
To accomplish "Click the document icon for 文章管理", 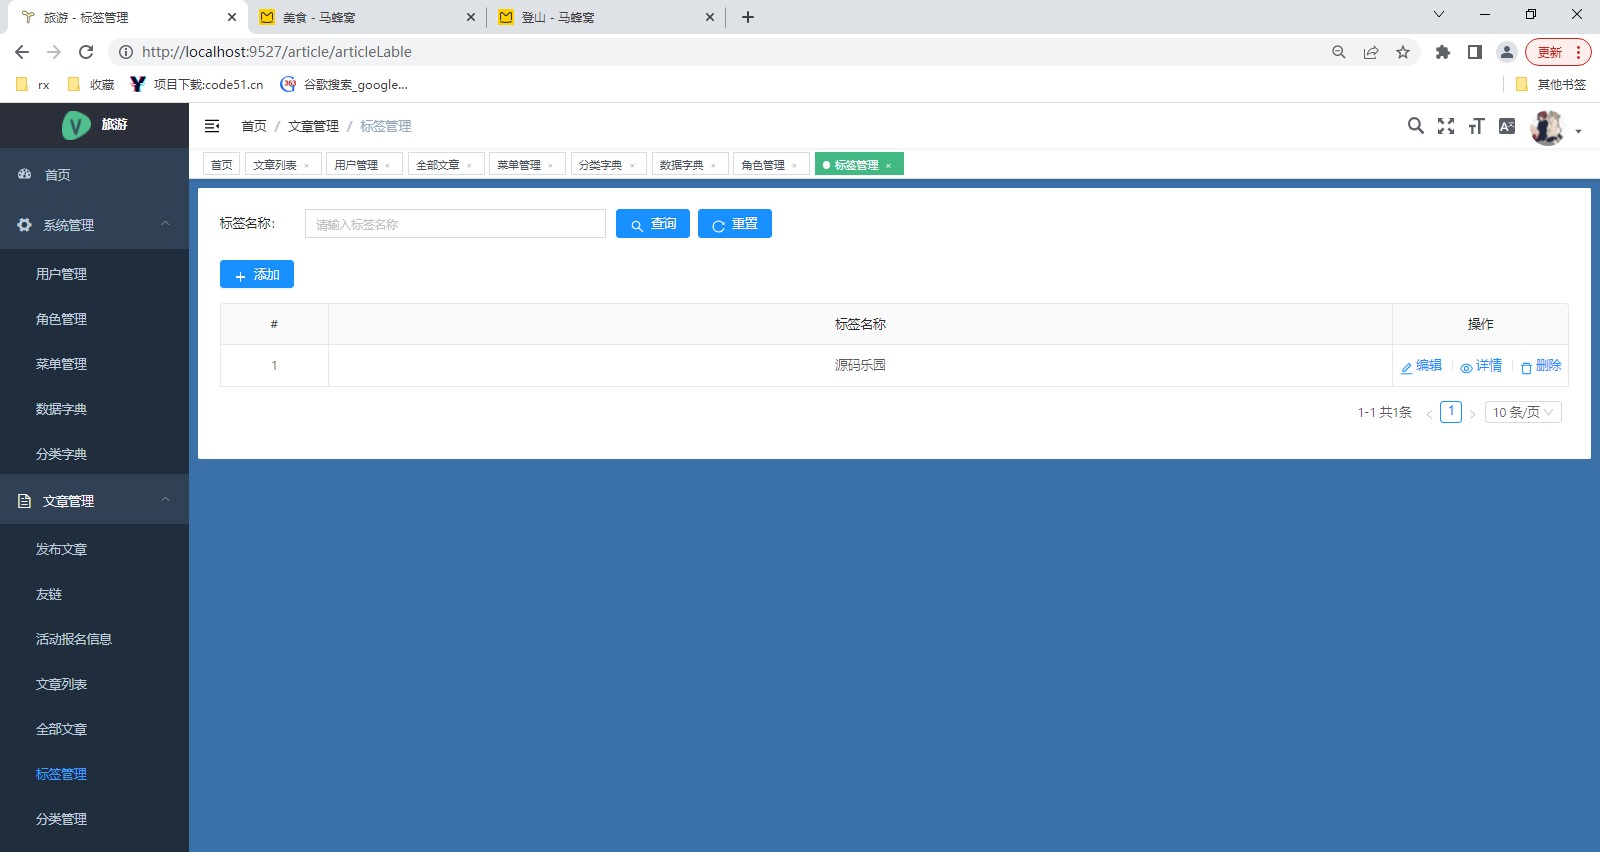I will (24, 500).
